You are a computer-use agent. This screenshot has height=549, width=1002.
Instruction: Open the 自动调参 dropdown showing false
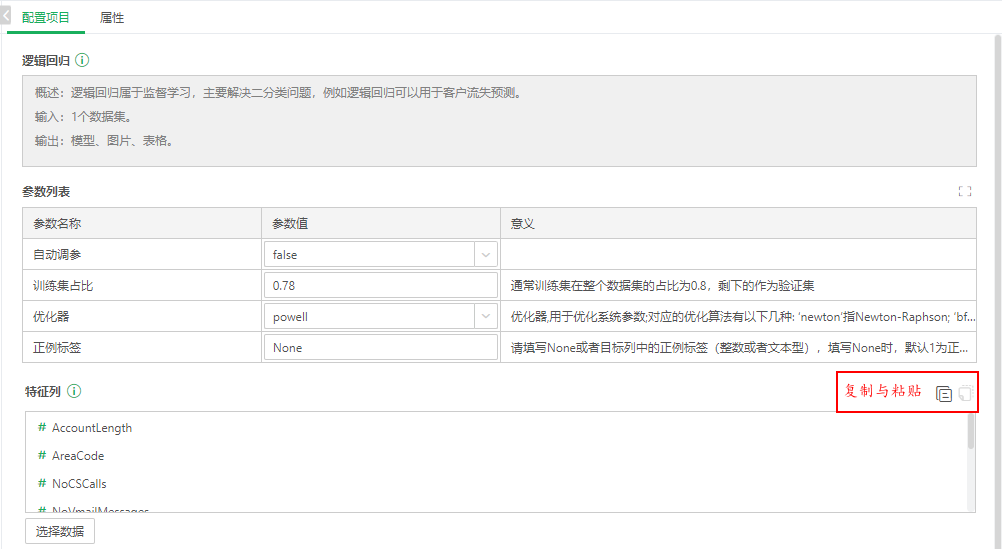[x=380, y=255]
